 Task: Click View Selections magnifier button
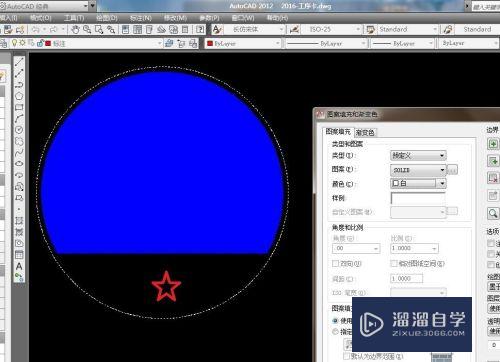tap(493, 213)
